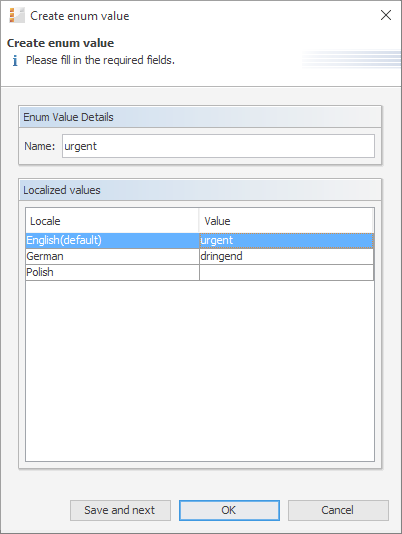Click the blue info icon
The height and width of the screenshot is (534, 402).
coord(15,61)
